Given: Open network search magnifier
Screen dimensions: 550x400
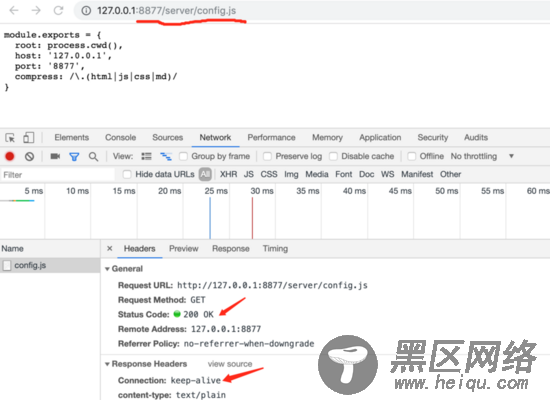Looking at the screenshot, I should pos(93,156).
